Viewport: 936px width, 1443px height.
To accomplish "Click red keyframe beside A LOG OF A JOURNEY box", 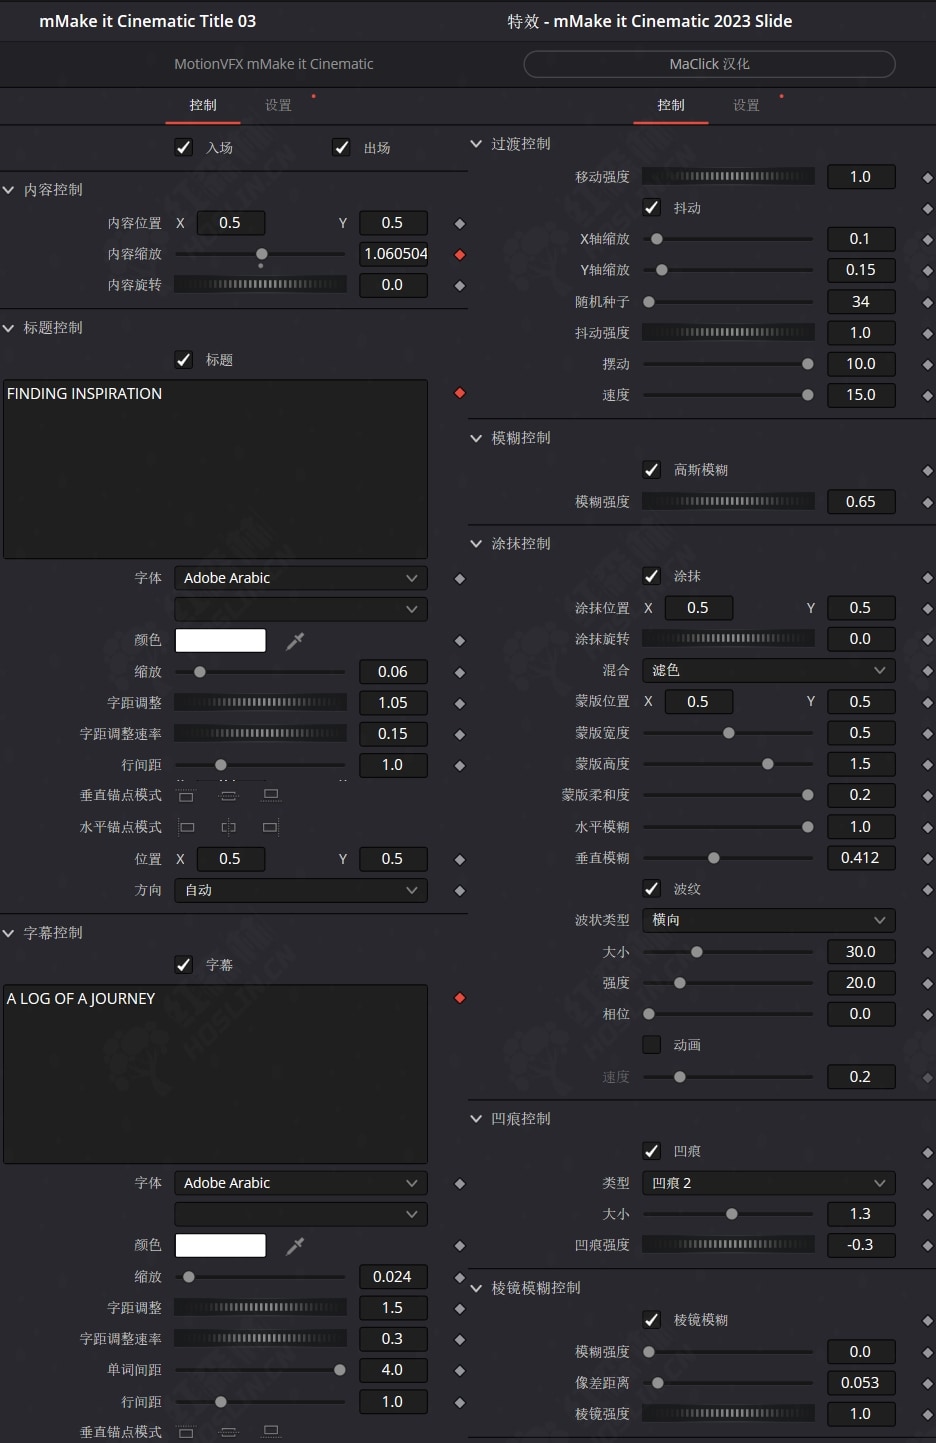I will click(460, 998).
